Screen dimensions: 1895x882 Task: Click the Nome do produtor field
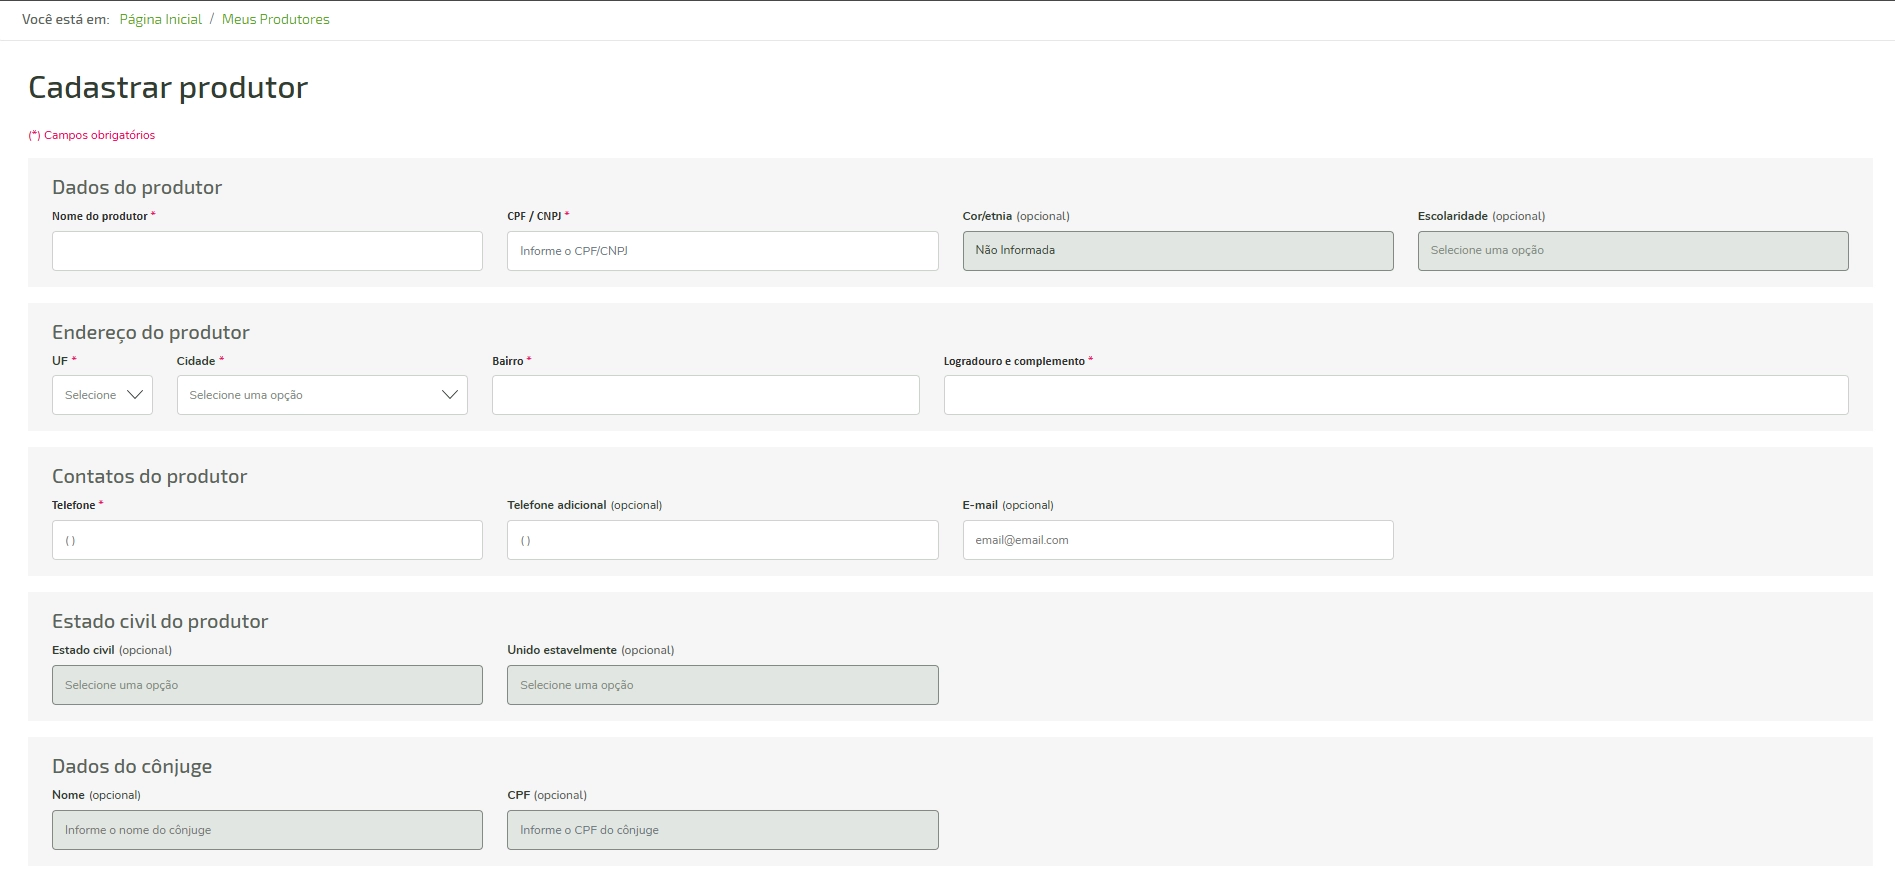tap(267, 251)
